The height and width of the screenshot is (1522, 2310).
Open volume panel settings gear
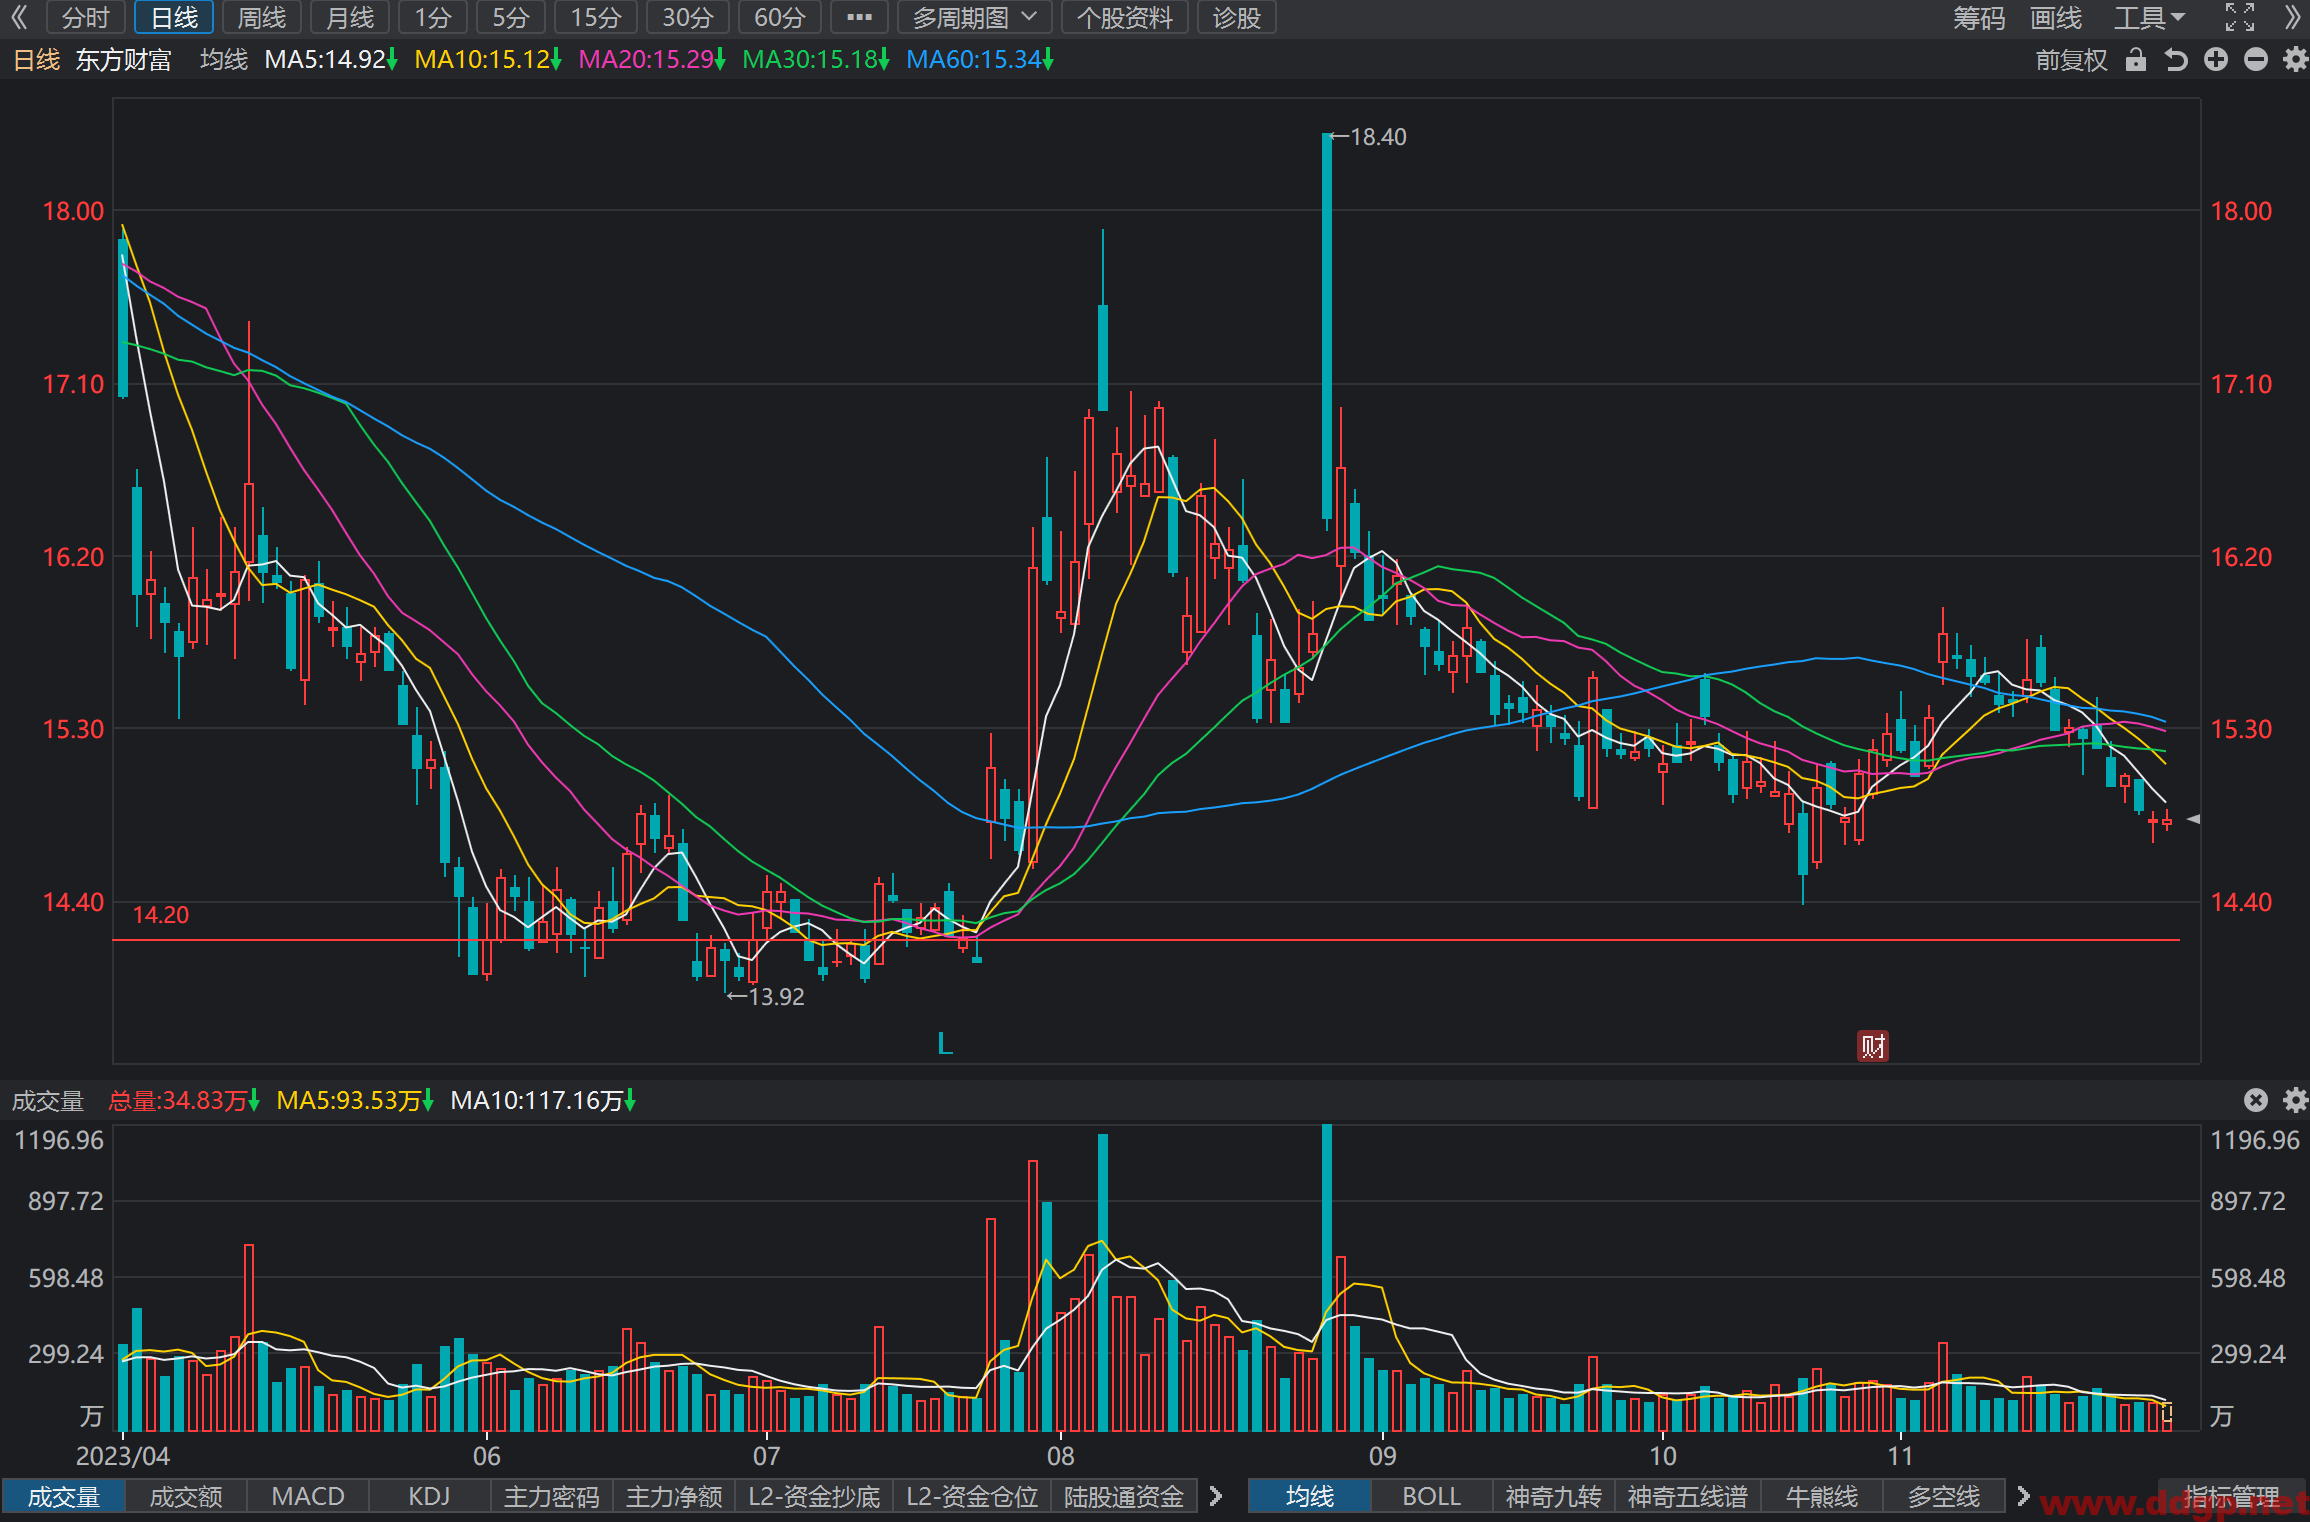pyautogui.click(x=2294, y=1100)
